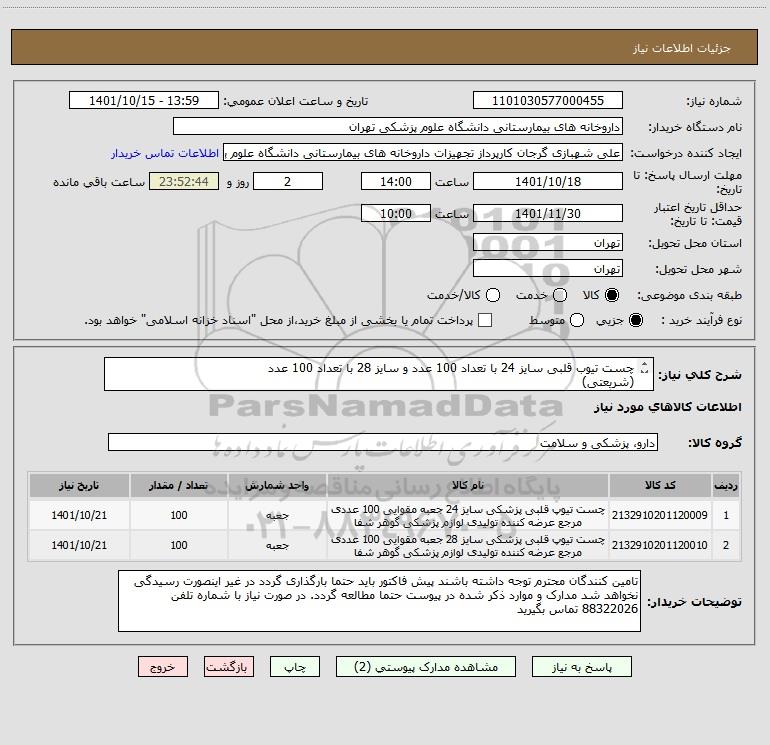This screenshot has width=770, height=745.
Task: Click the ردیف column header
Action: coord(726,486)
